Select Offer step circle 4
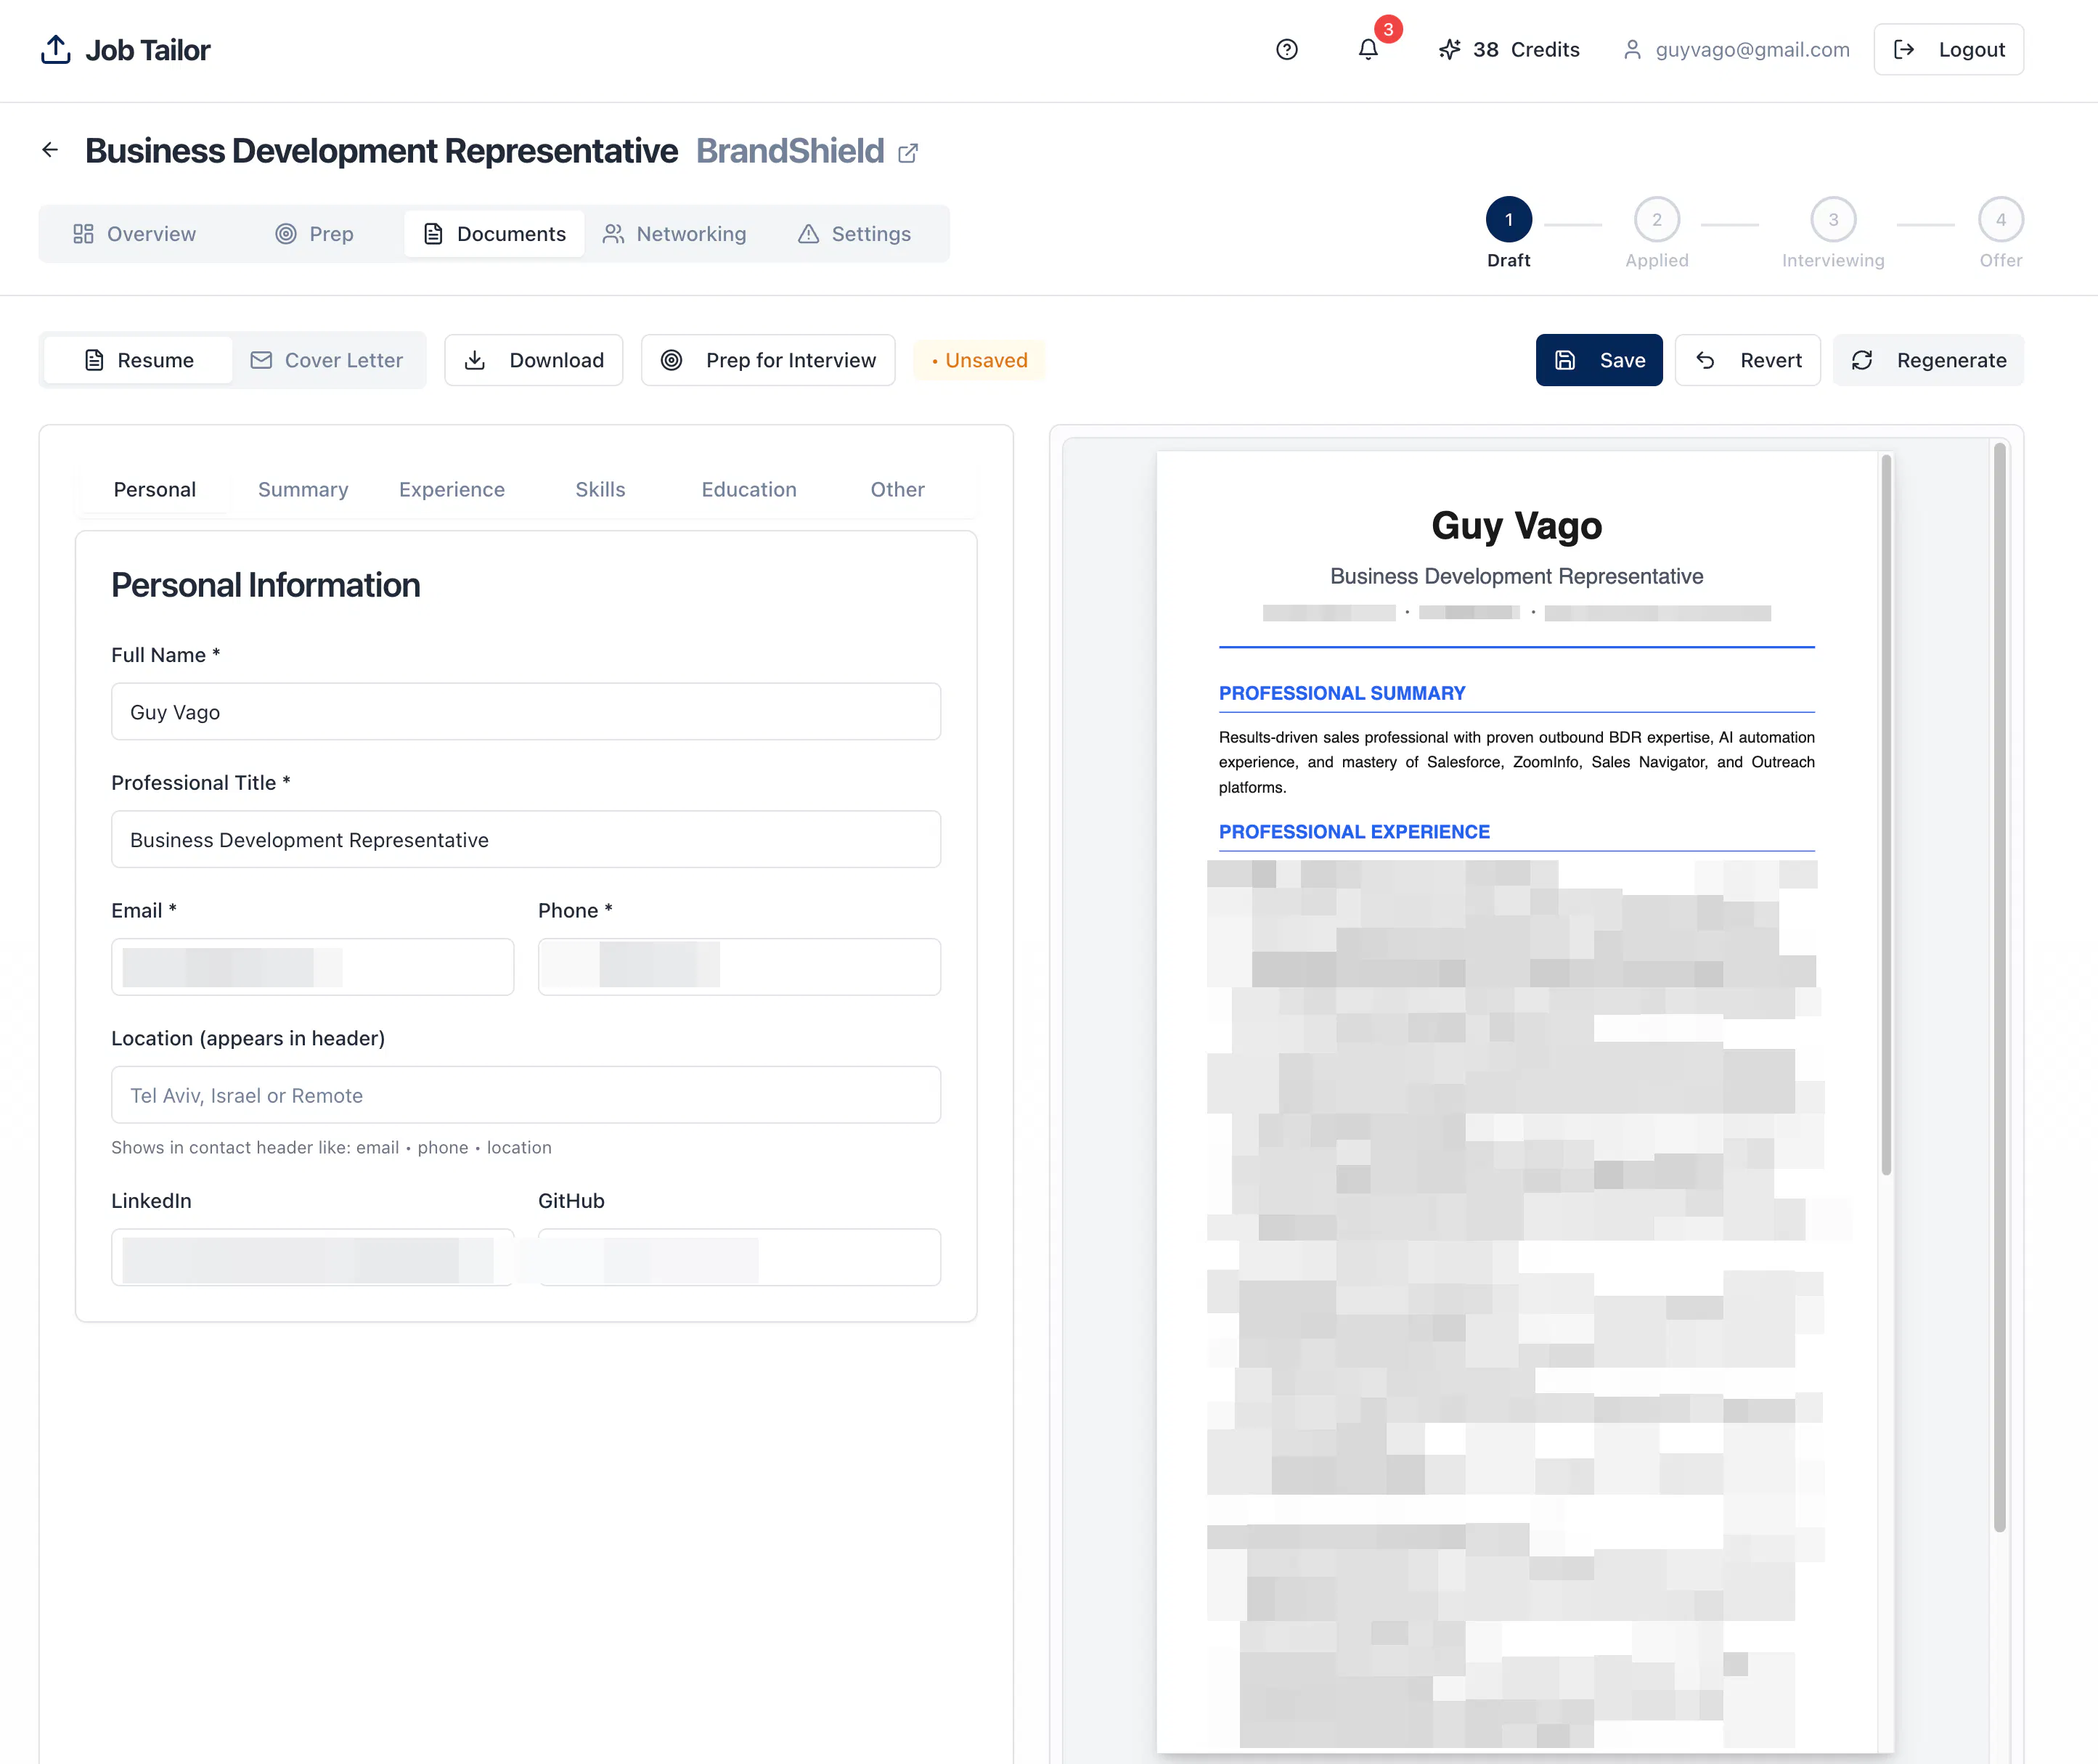Screen dimensions: 2098x1764 2000,220
